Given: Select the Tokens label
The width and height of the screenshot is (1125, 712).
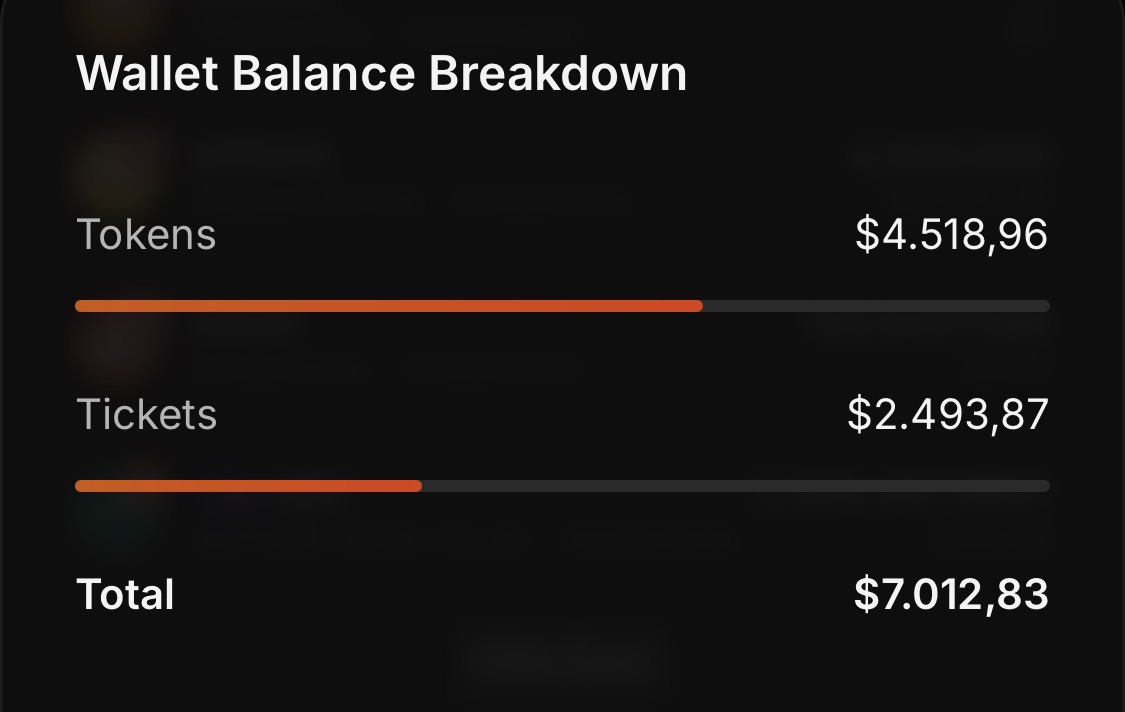Looking at the screenshot, I should [146, 234].
